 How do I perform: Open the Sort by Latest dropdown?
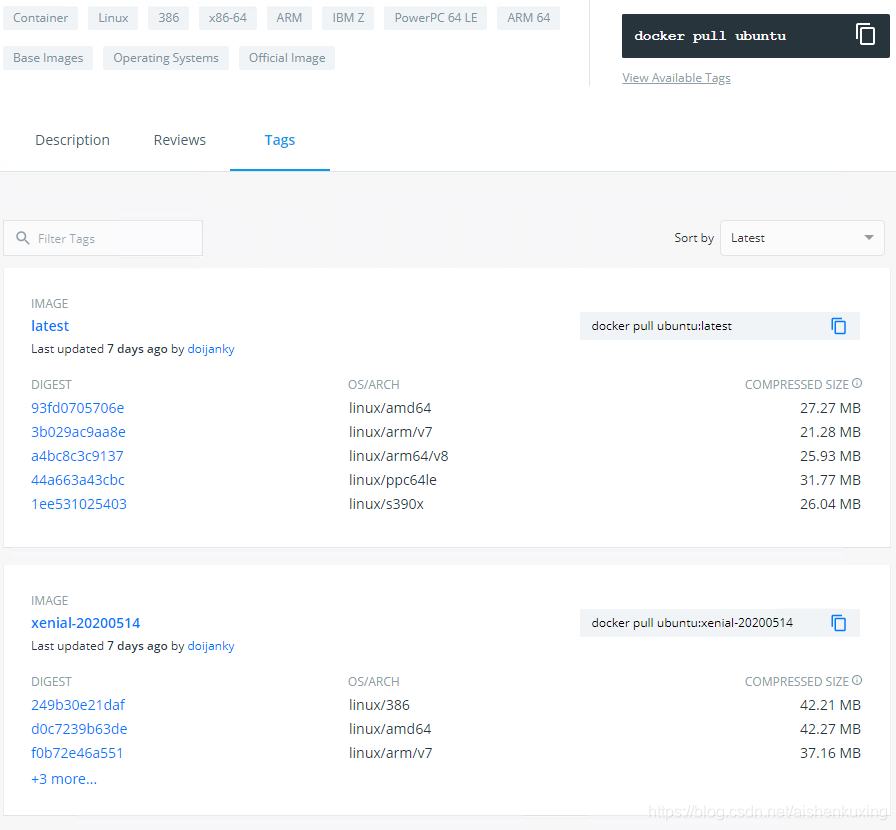click(802, 238)
